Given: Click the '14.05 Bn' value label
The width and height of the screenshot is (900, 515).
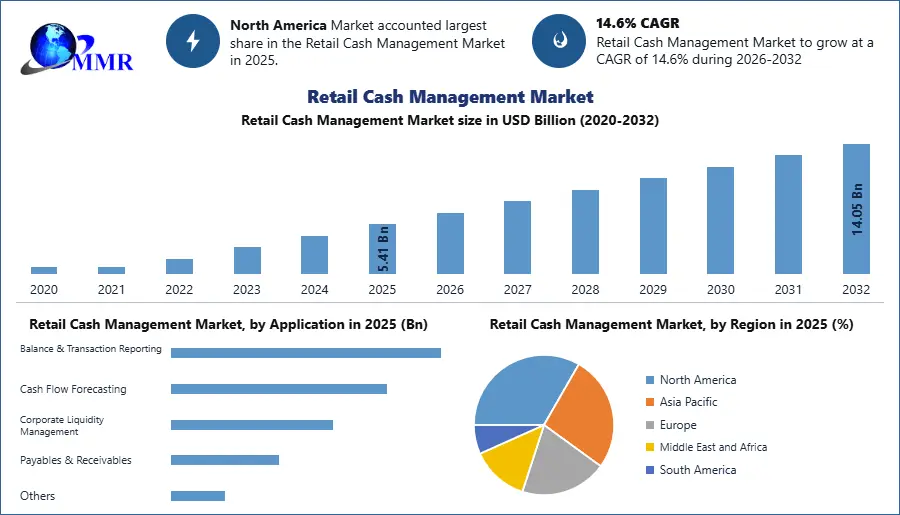Looking at the screenshot, I should [x=857, y=210].
